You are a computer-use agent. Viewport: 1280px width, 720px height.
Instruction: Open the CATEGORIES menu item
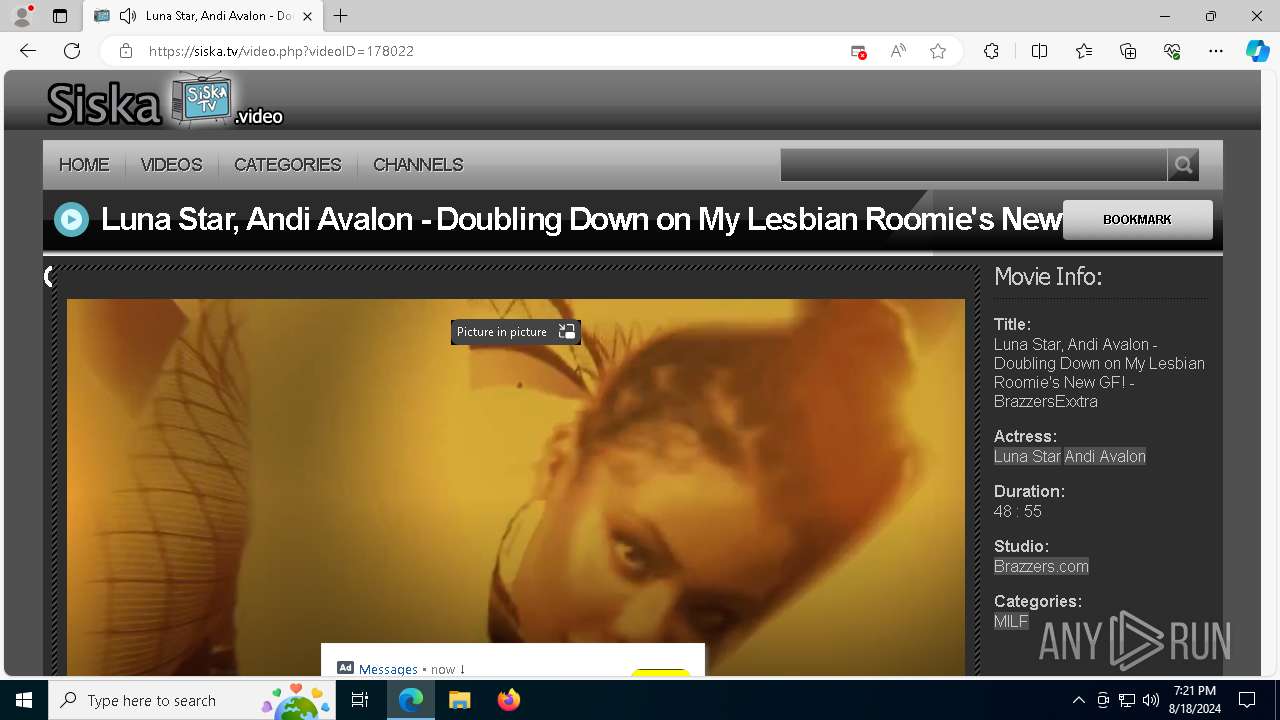coord(288,165)
